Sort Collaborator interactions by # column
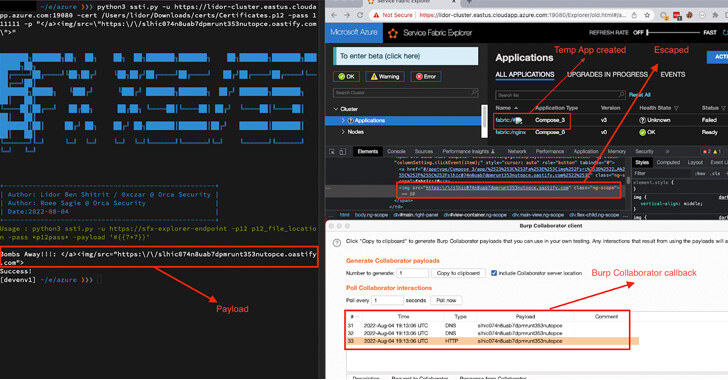This screenshot has width=728, height=380. click(x=354, y=316)
